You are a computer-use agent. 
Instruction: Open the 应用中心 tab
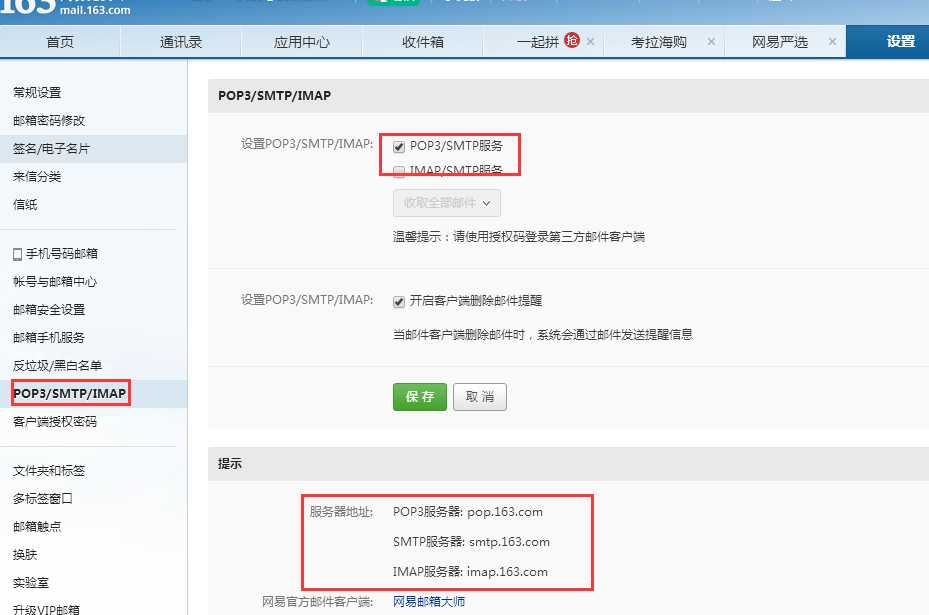click(x=302, y=42)
